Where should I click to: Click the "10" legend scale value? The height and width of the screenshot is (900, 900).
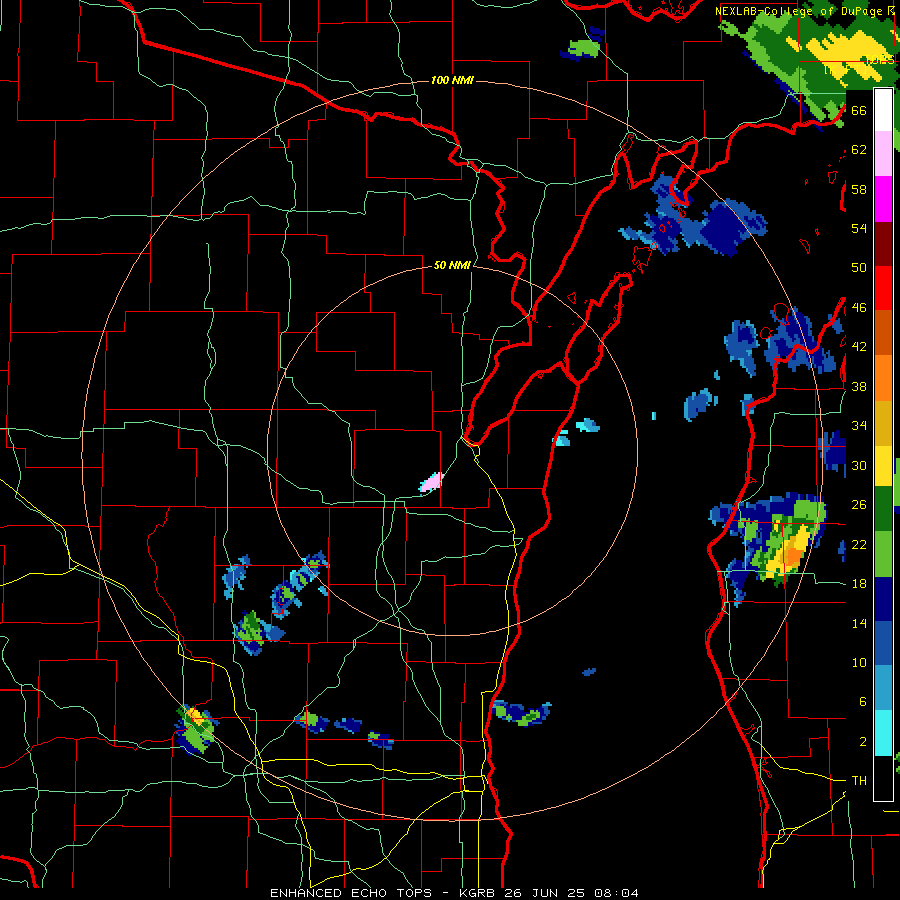tap(859, 662)
